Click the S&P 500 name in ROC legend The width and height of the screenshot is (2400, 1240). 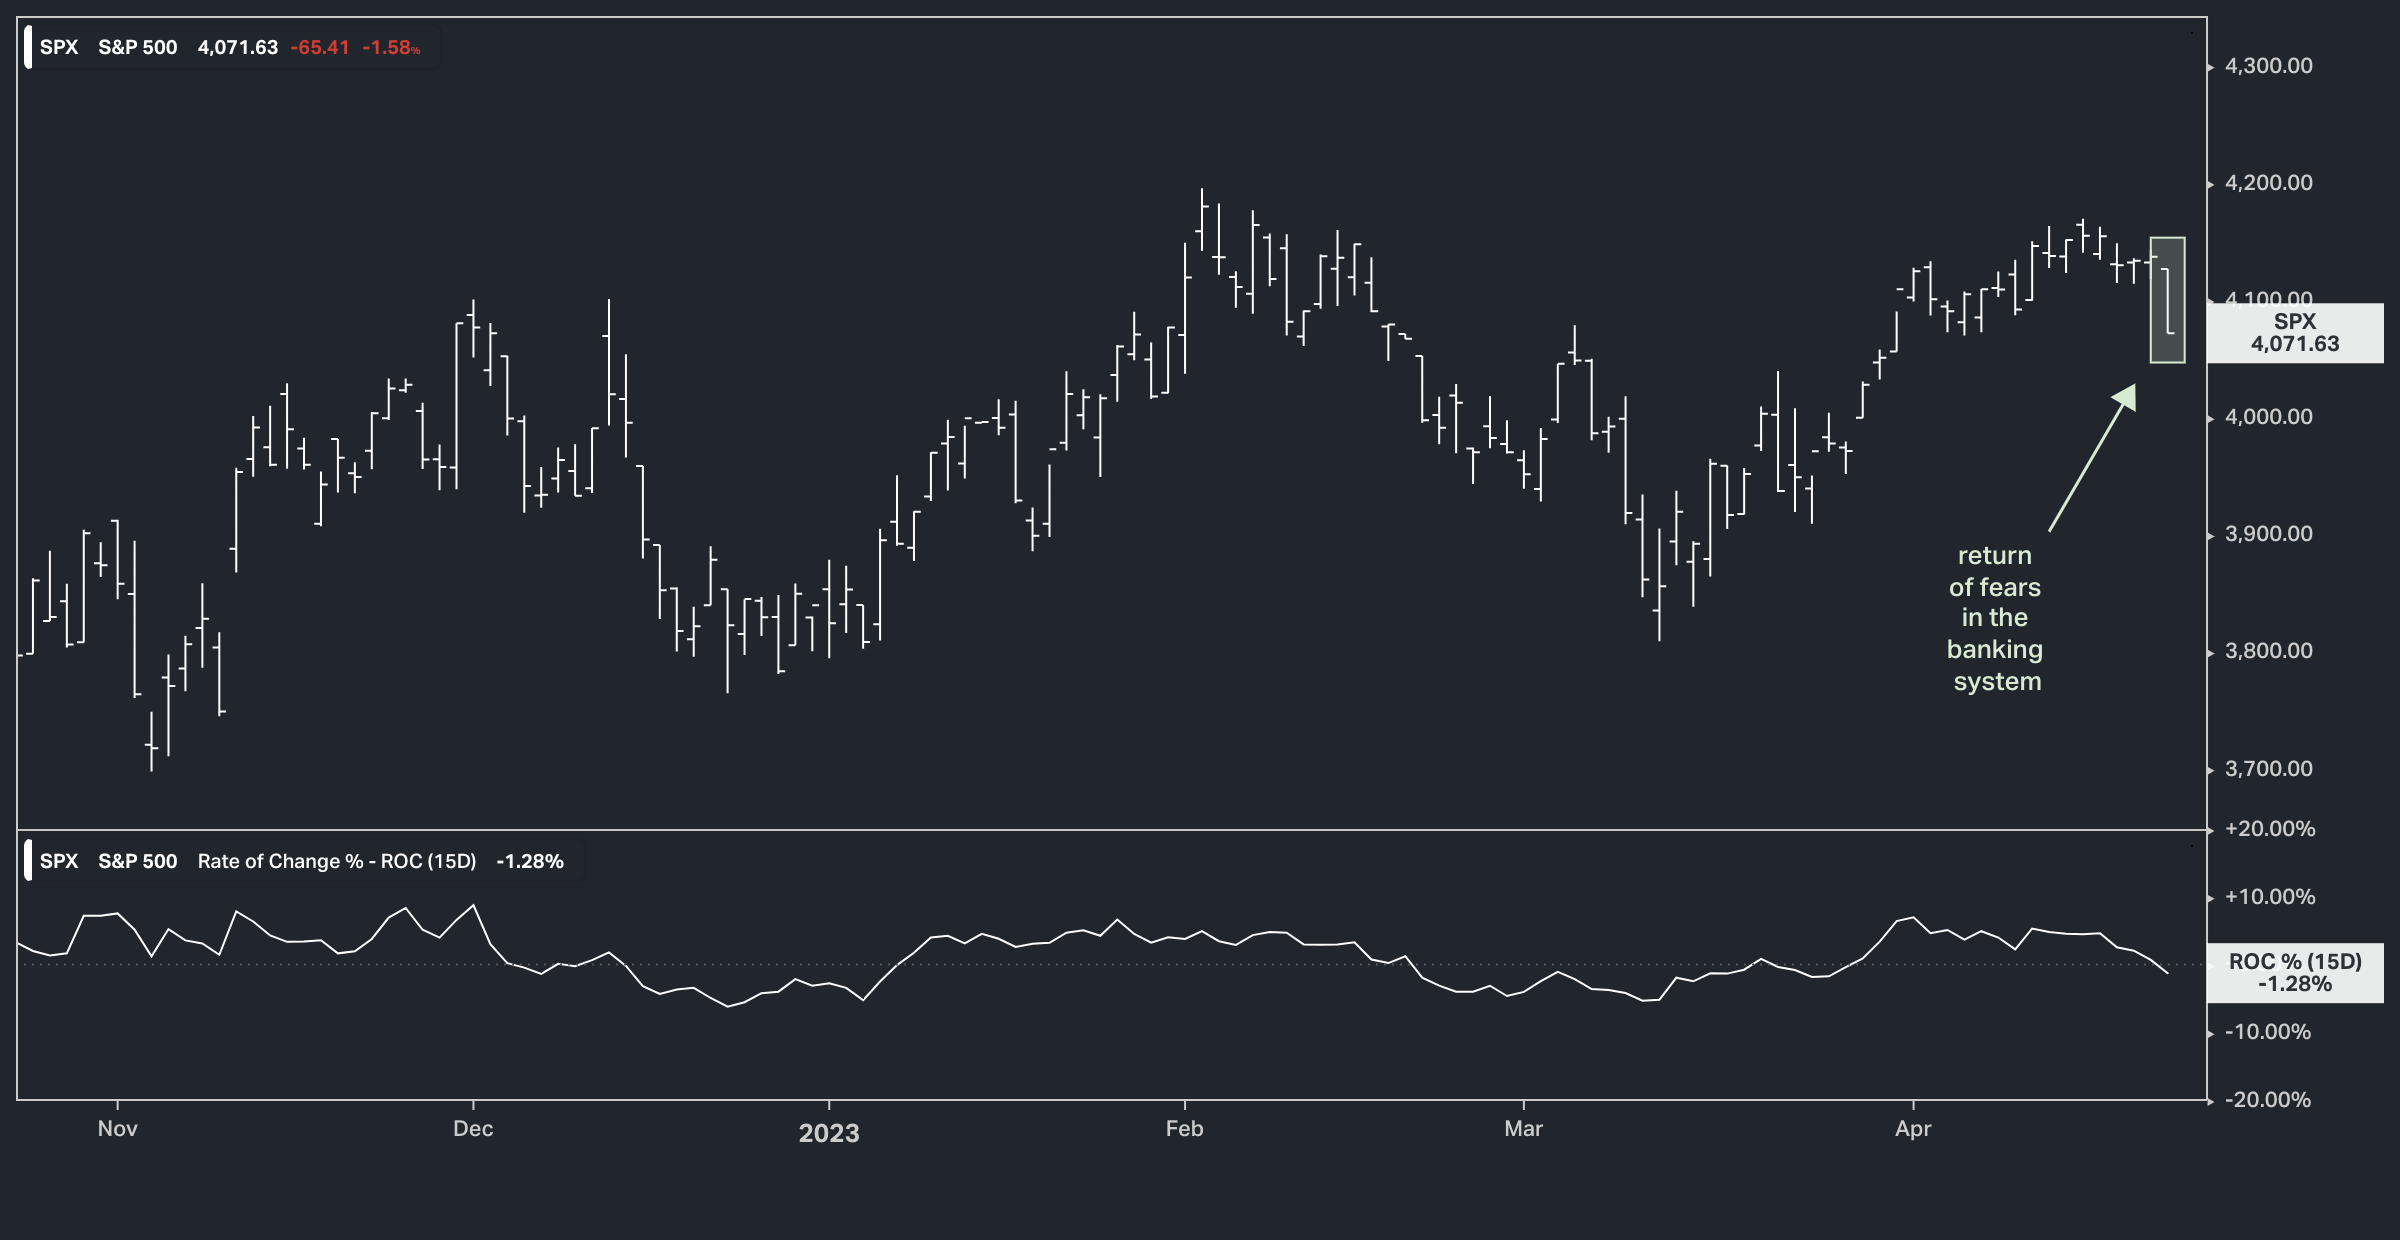[138, 861]
